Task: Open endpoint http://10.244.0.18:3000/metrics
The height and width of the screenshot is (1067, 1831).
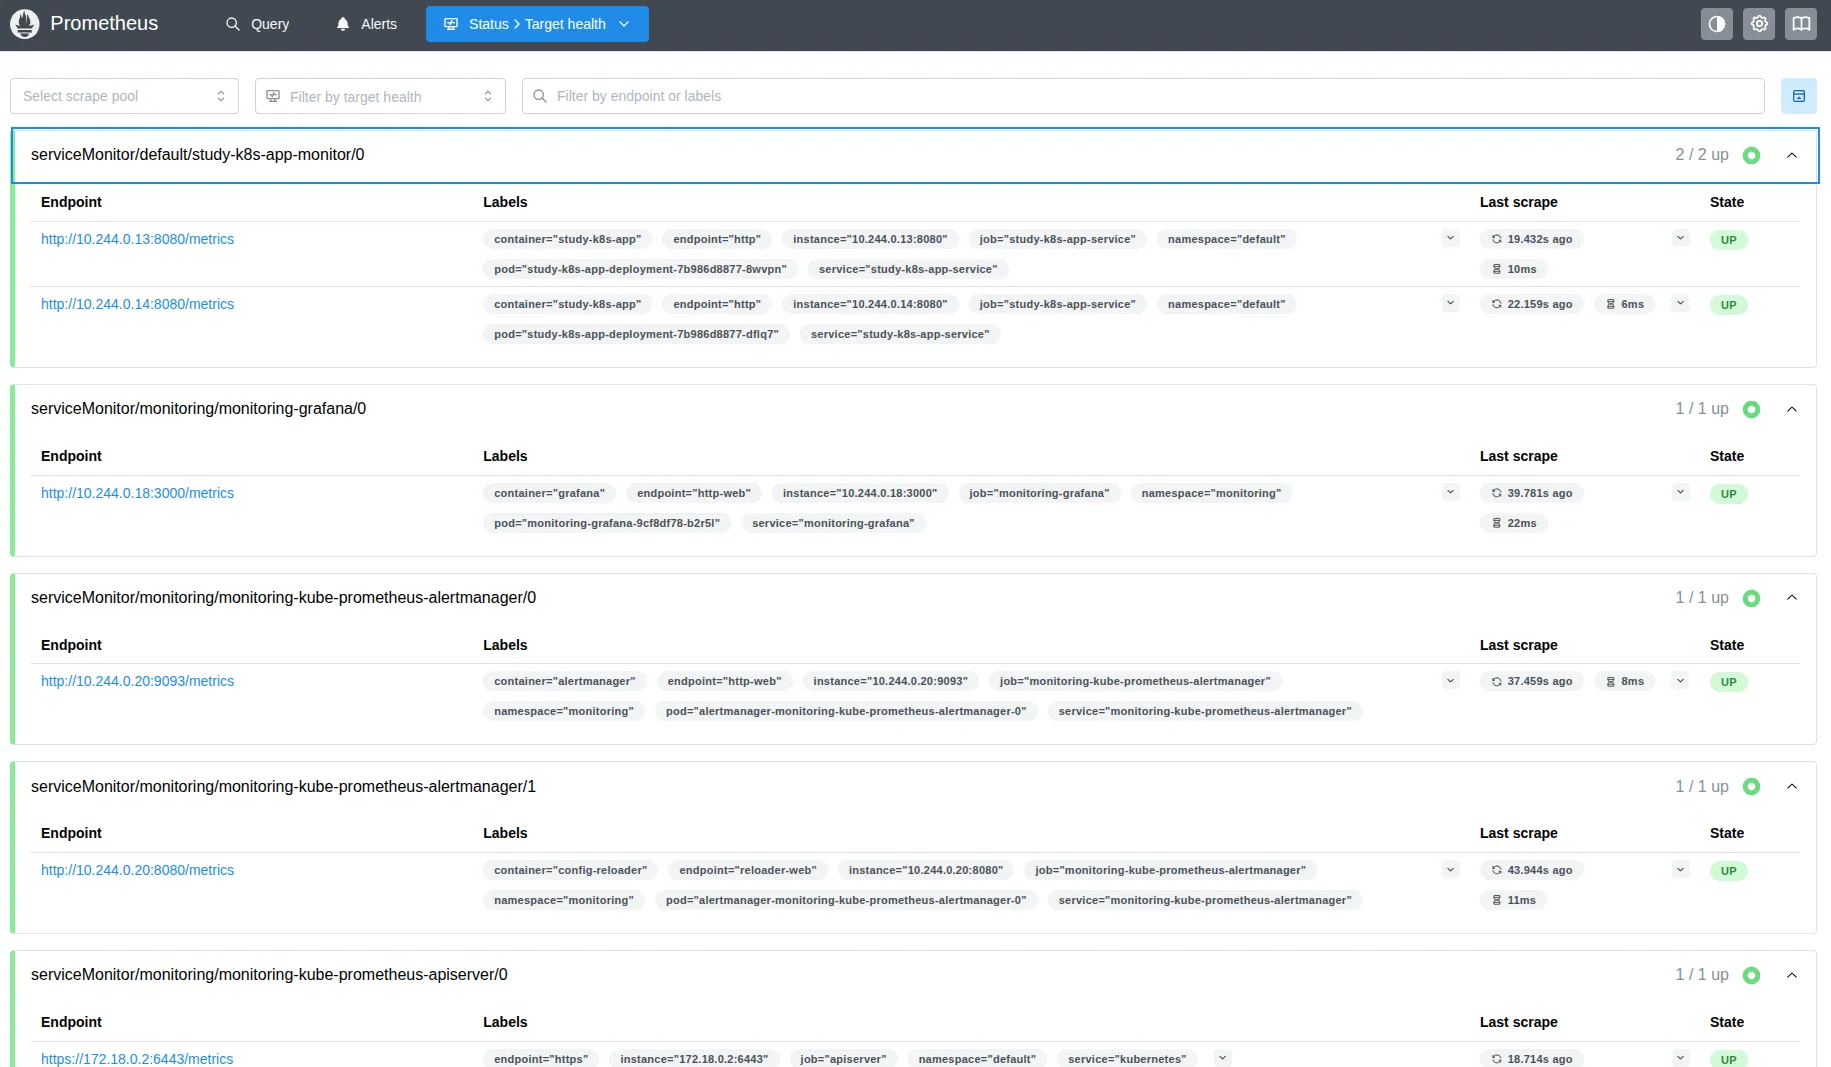Action: [x=137, y=493]
